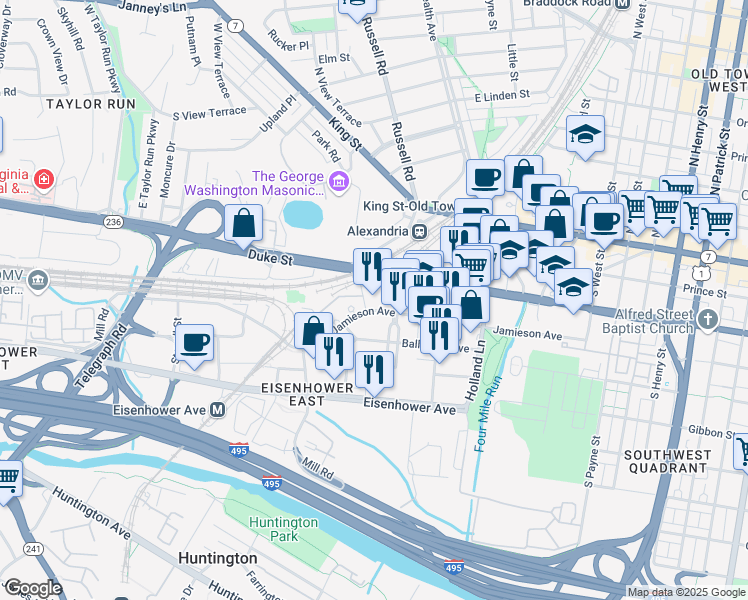The image size is (748, 600).
Task: Open the hospital icon near Taylor Run
Action: tap(44, 179)
